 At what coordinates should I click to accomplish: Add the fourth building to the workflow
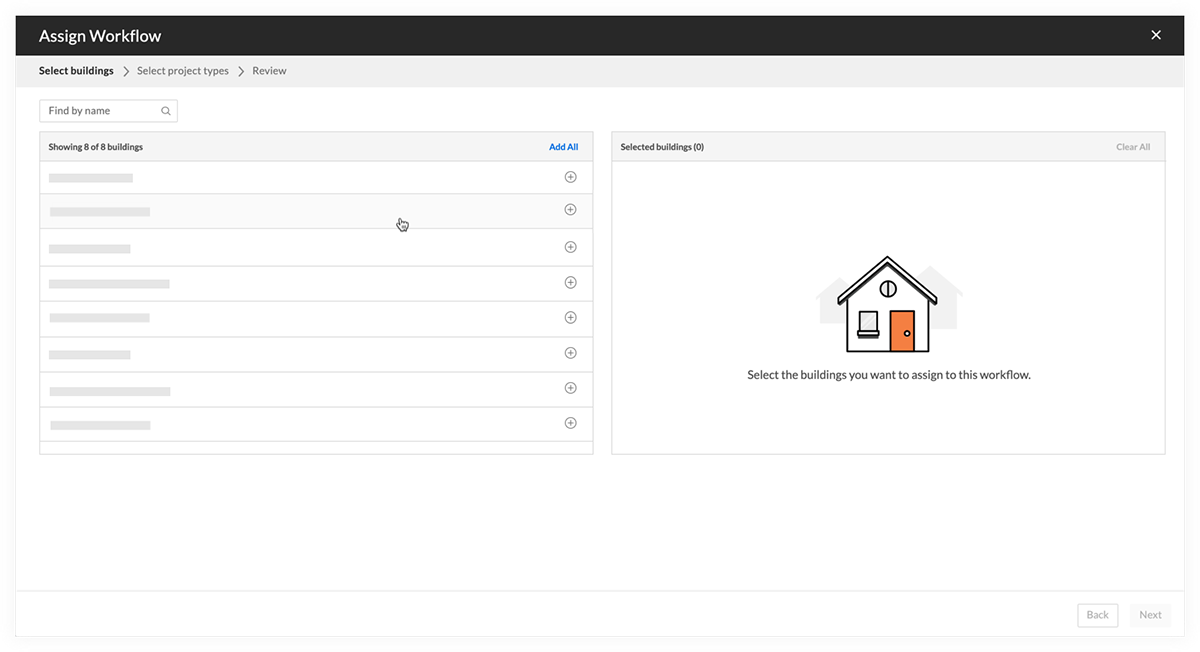pyautogui.click(x=570, y=282)
